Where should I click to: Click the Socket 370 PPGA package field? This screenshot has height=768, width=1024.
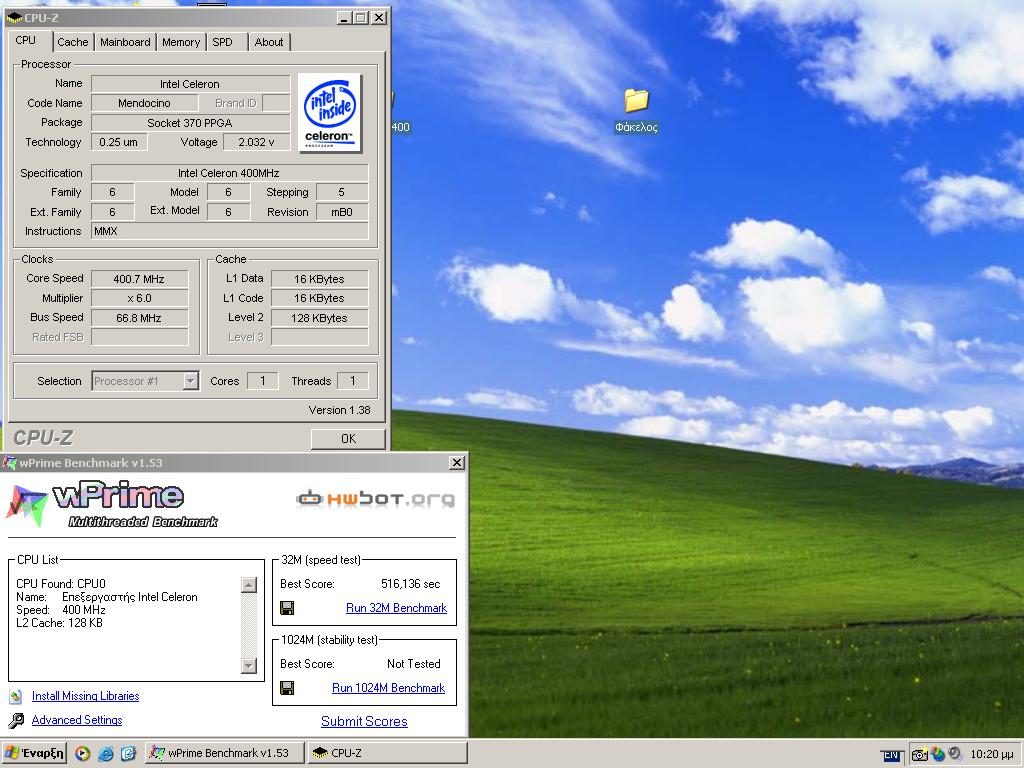(x=190, y=123)
